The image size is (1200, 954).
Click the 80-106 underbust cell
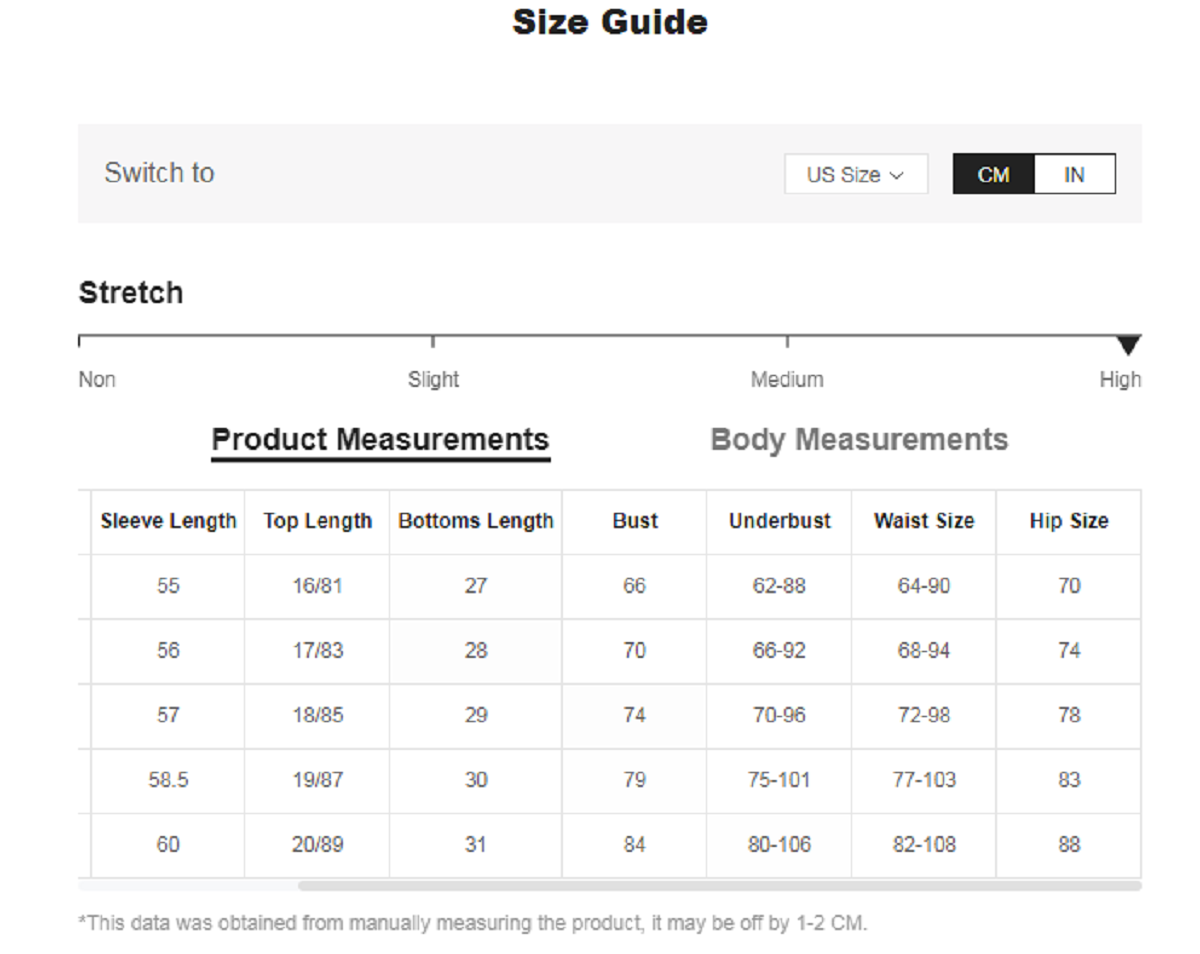(x=779, y=845)
